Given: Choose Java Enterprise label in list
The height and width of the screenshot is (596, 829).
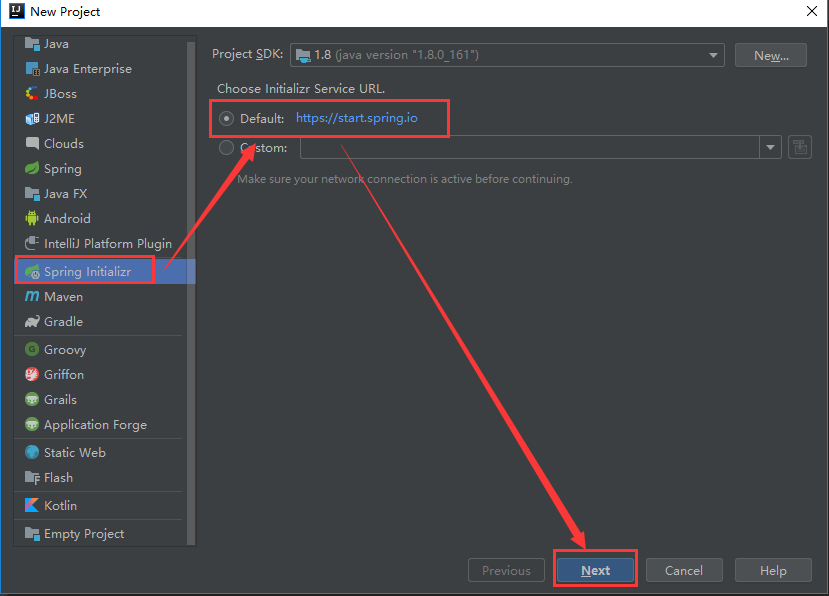Looking at the screenshot, I should (x=88, y=69).
